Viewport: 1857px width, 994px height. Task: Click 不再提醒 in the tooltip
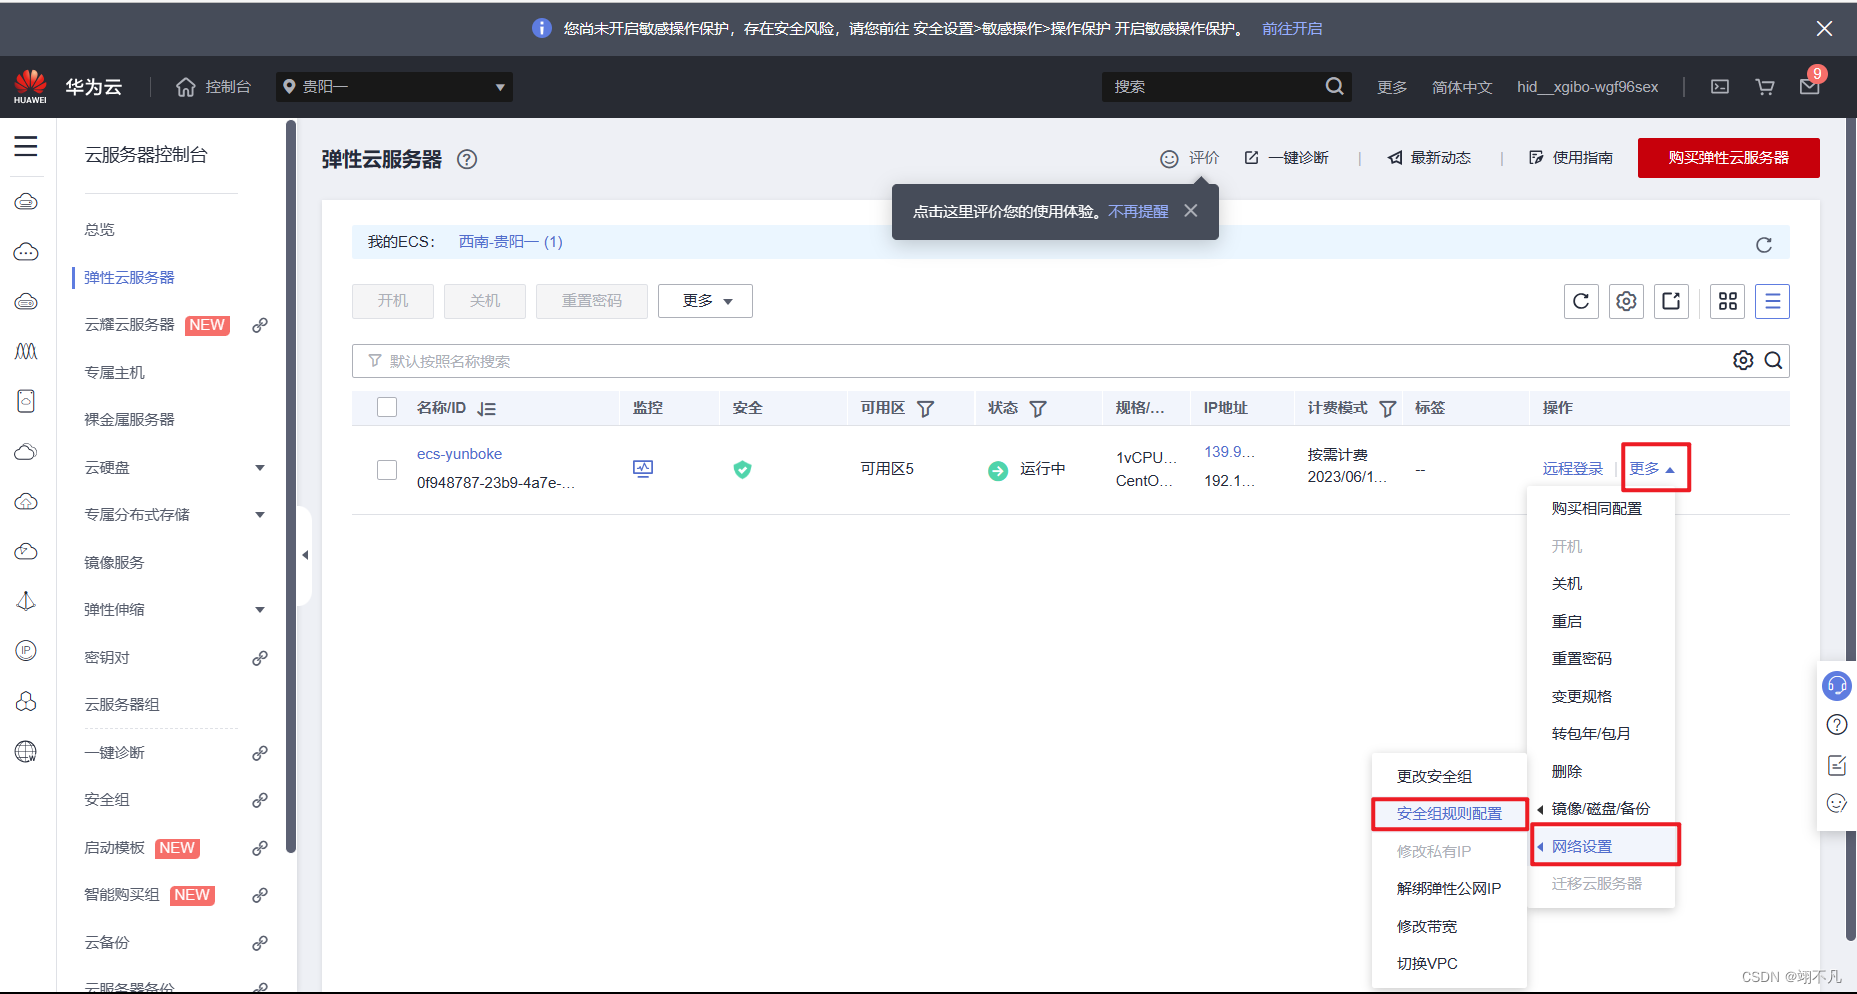(1138, 212)
